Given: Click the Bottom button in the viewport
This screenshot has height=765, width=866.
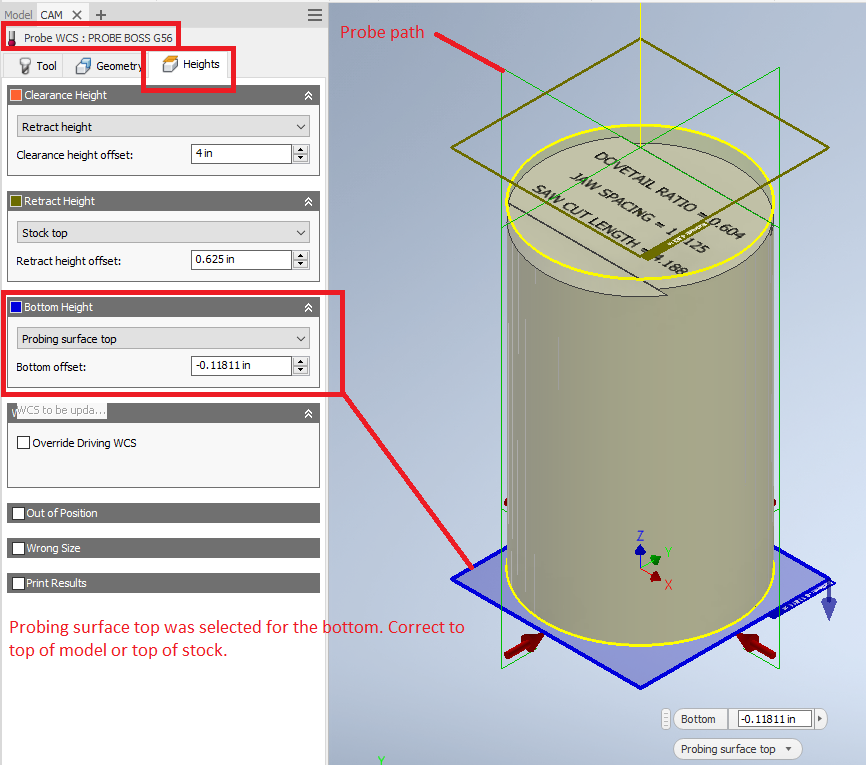Looking at the screenshot, I should tap(700, 719).
